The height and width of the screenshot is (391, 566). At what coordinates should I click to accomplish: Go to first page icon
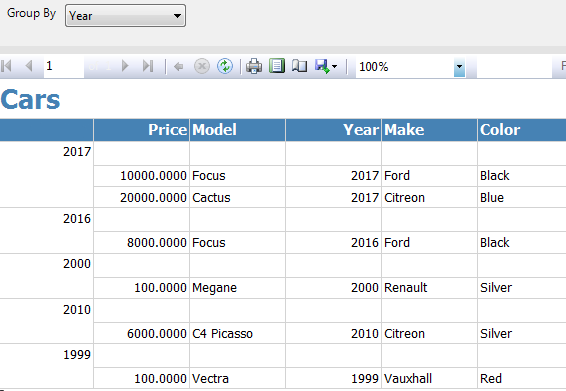(6, 66)
